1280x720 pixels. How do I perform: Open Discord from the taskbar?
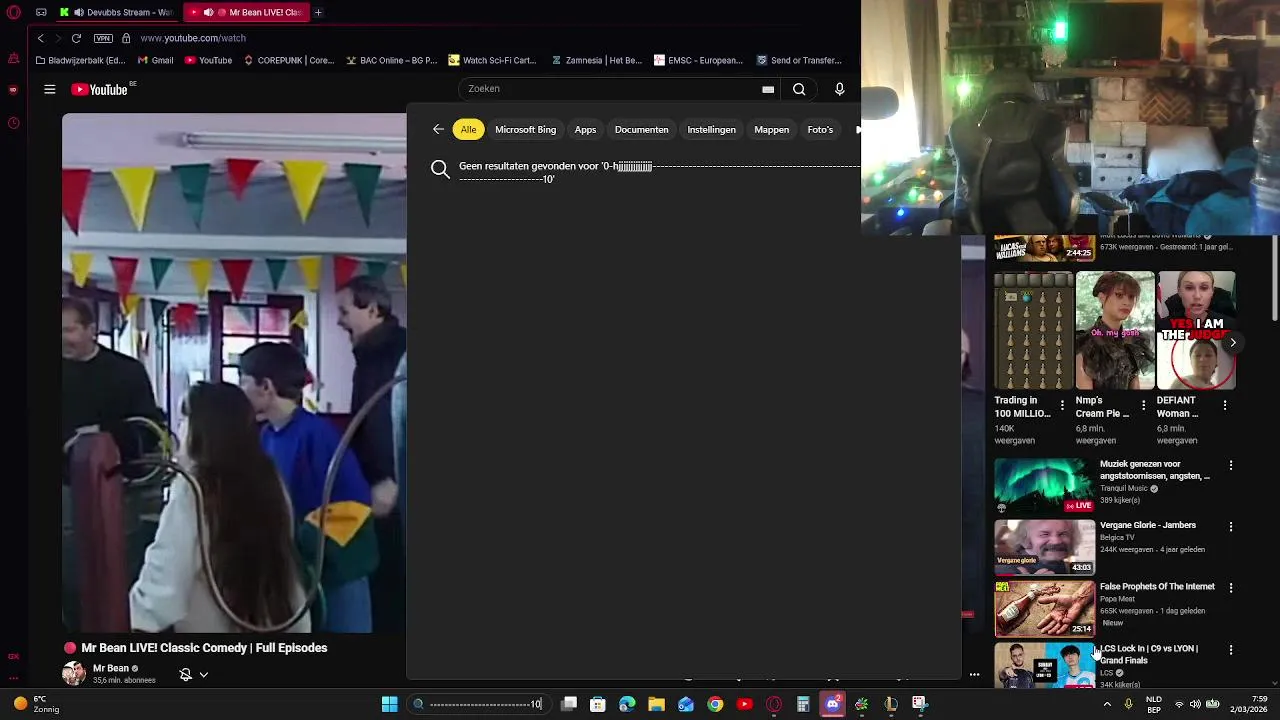tap(832, 704)
